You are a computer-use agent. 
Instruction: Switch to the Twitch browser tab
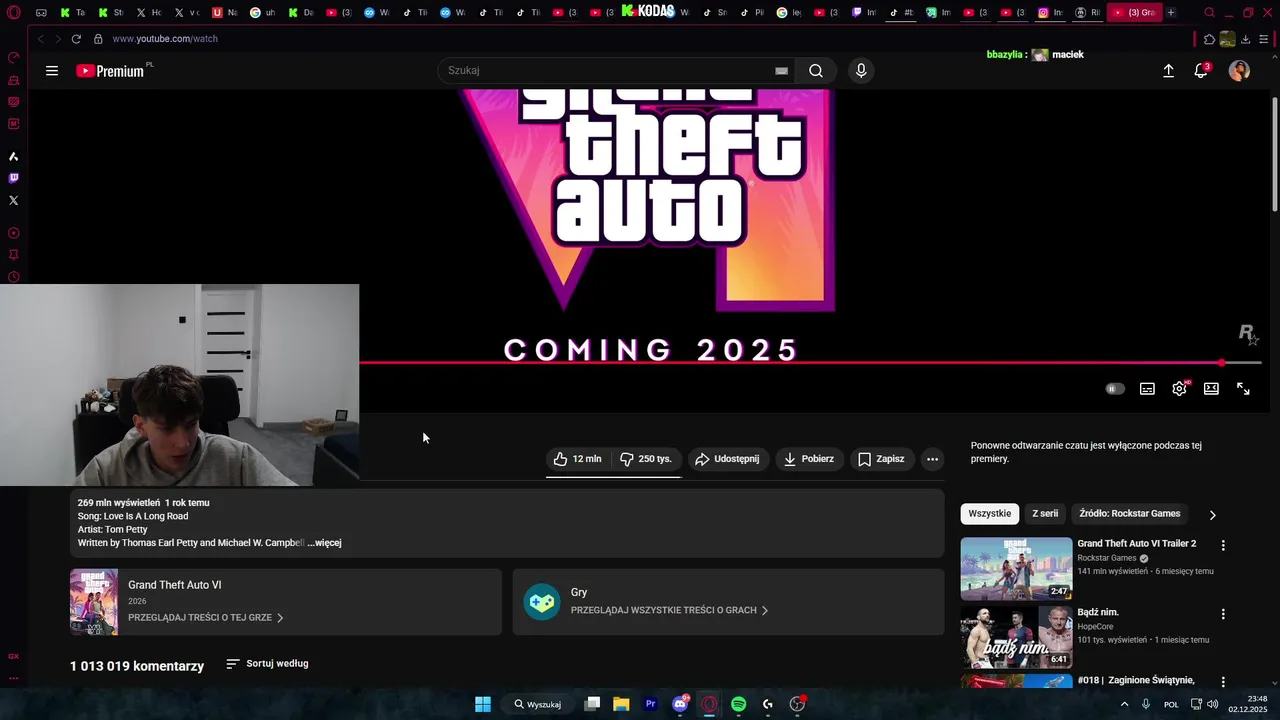tap(864, 13)
